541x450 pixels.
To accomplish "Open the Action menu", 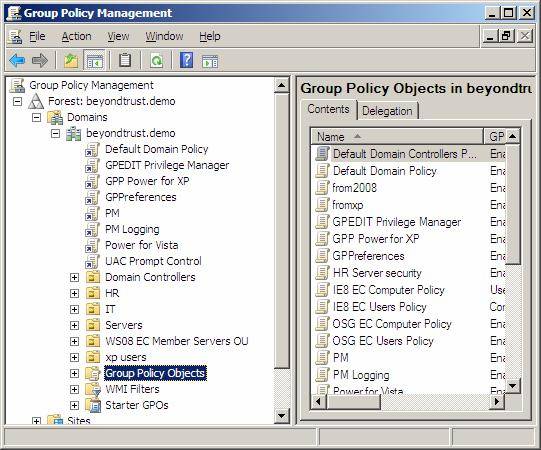I will (x=76, y=36).
